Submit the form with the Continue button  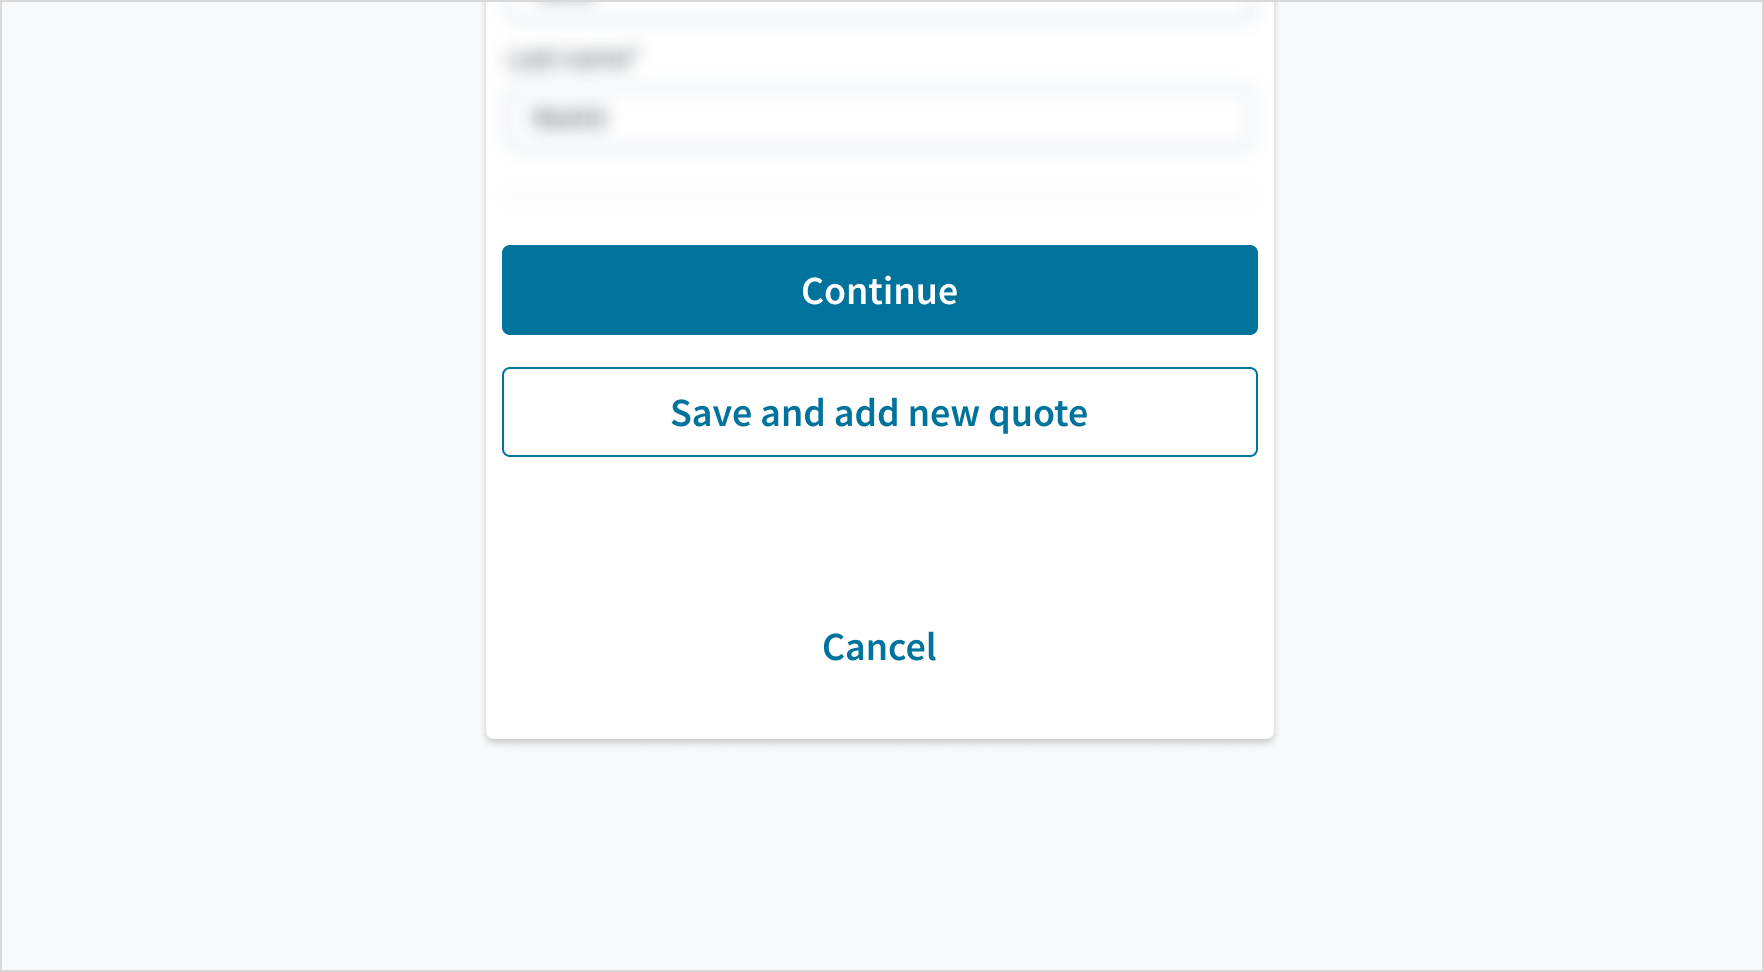pos(879,290)
